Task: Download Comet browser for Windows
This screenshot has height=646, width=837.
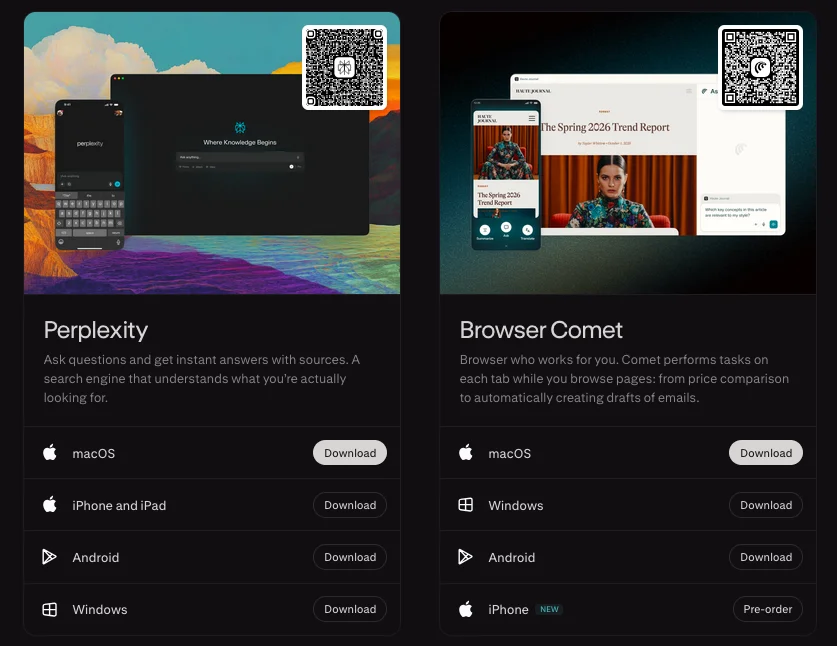Action: tap(766, 505)
